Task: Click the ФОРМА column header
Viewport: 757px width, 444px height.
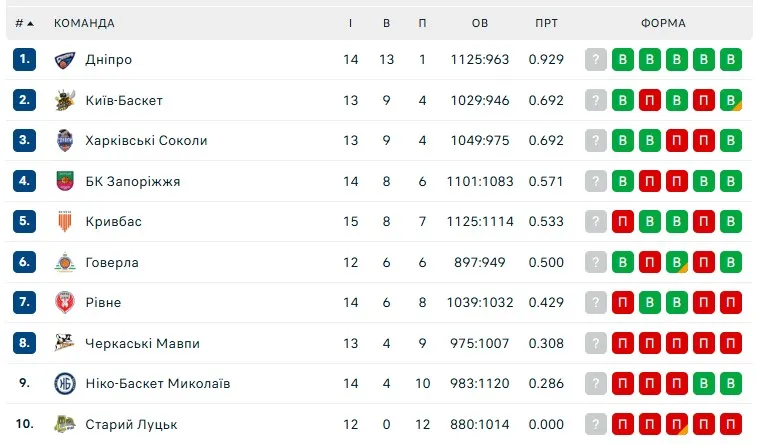Action: [x=663, y=23]
